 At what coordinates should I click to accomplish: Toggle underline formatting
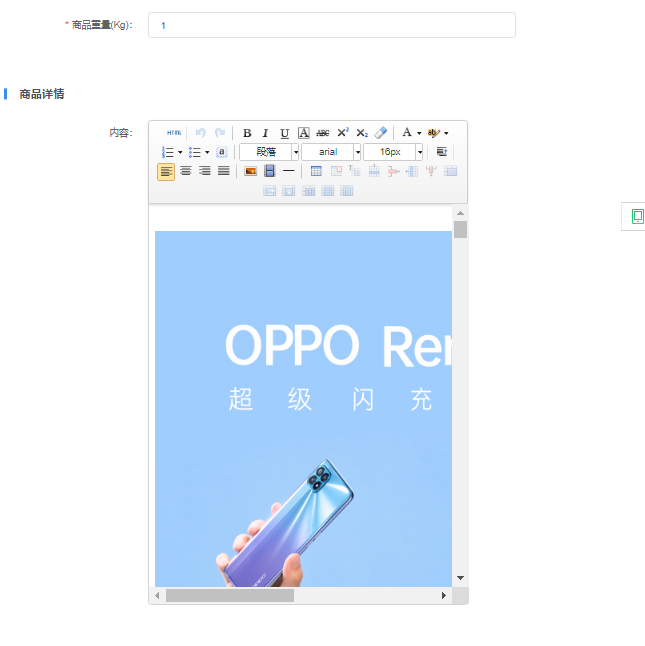[284, 133]
